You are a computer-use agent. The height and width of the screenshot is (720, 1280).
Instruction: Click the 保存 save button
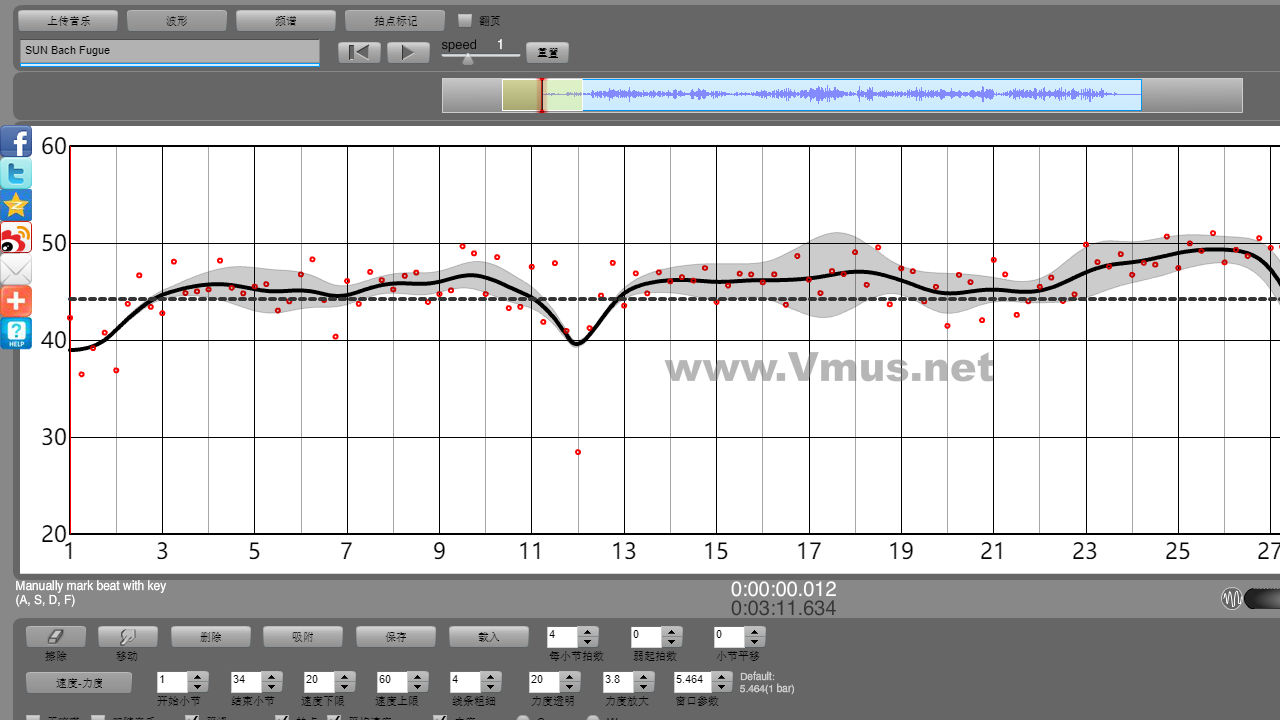click(397, 636)
